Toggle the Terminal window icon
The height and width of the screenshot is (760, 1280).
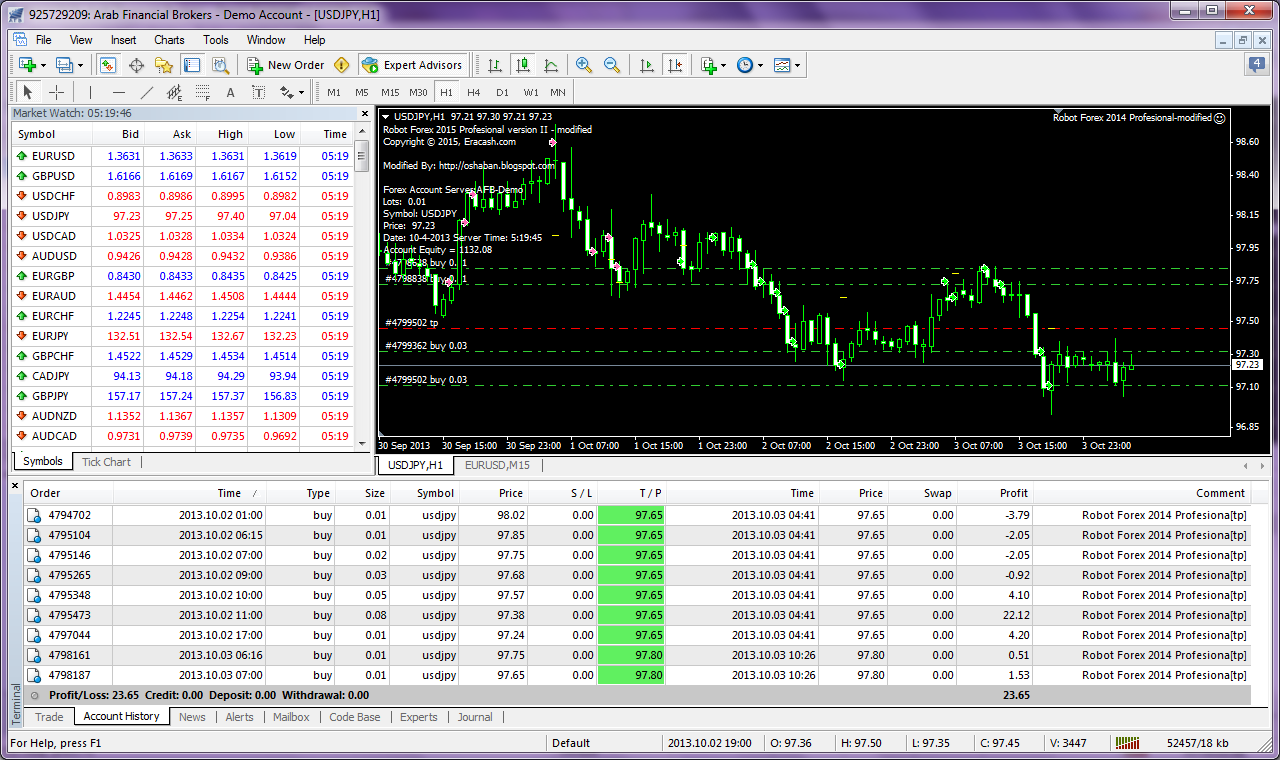pos(192,65)
